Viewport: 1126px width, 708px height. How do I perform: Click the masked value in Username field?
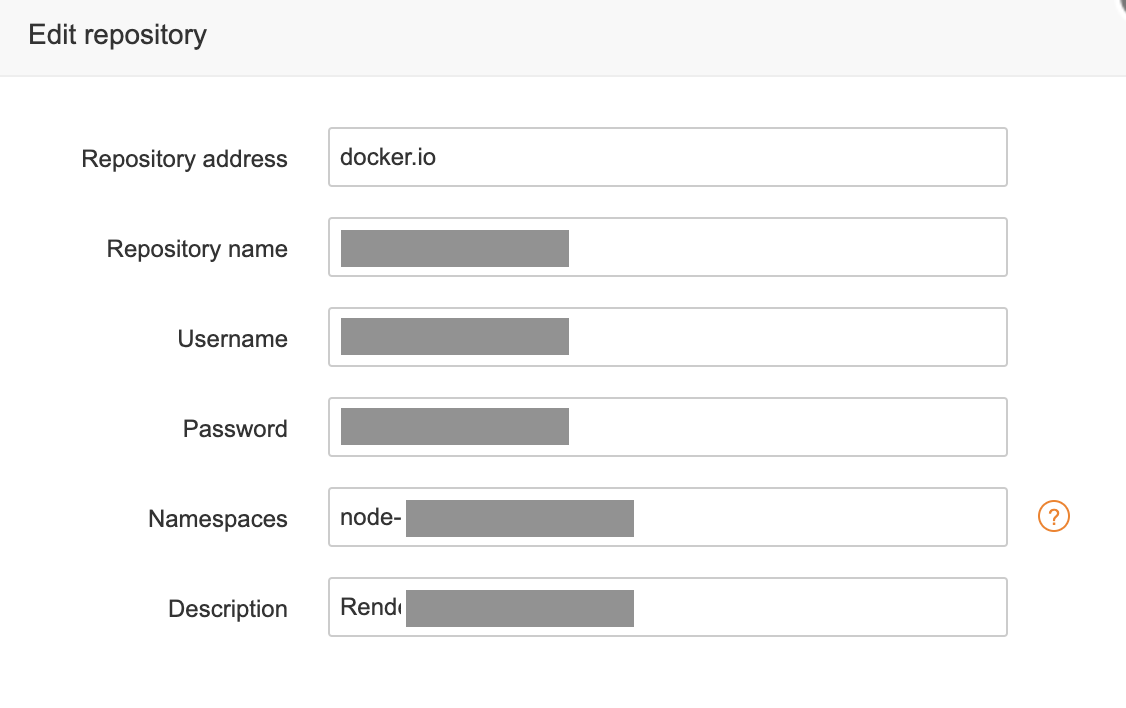click(454, 337)
